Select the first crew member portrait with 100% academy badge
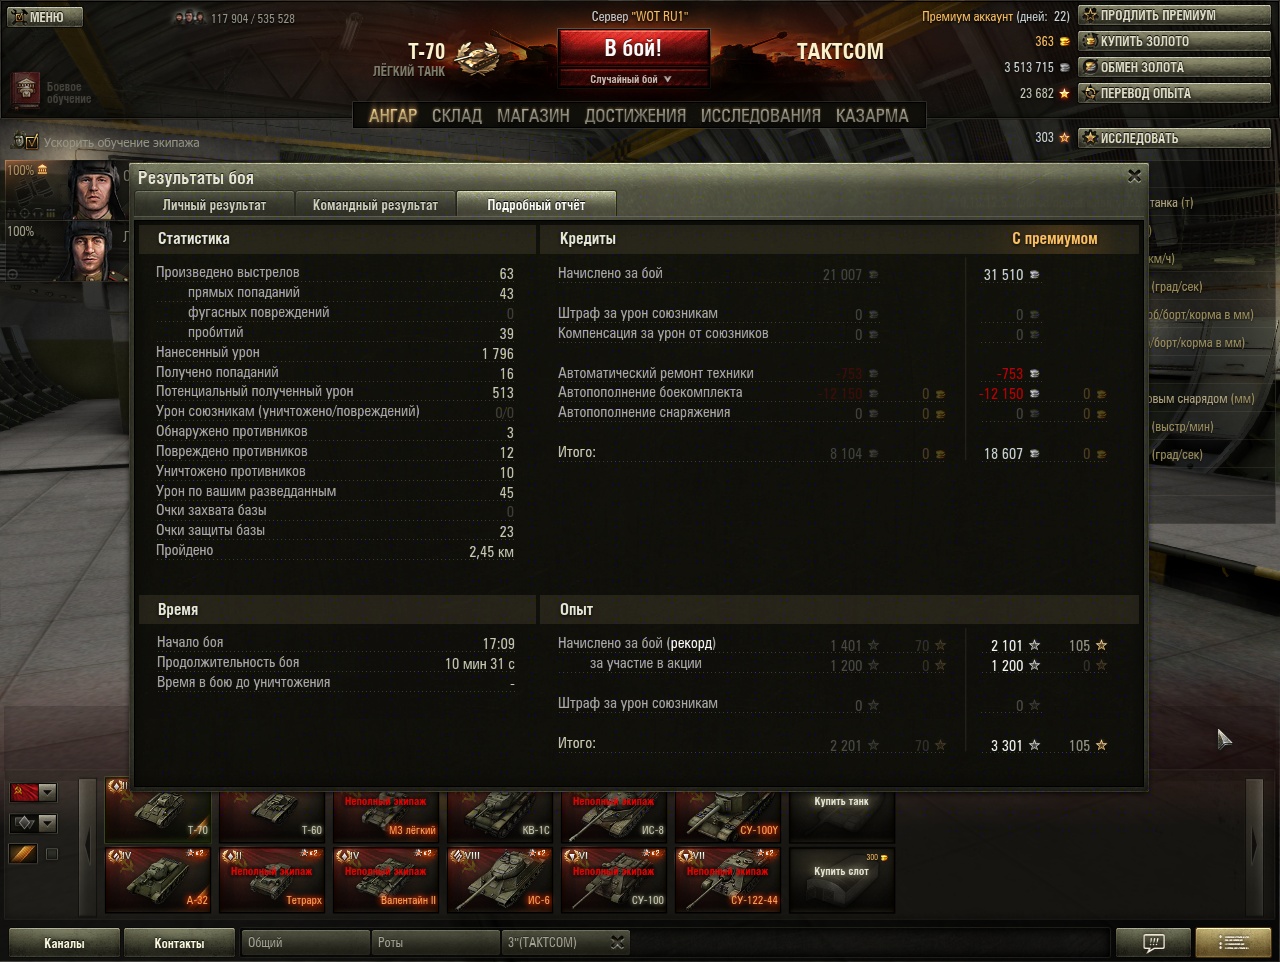This screenshot has height=962, width=1280. pos(98,190)
